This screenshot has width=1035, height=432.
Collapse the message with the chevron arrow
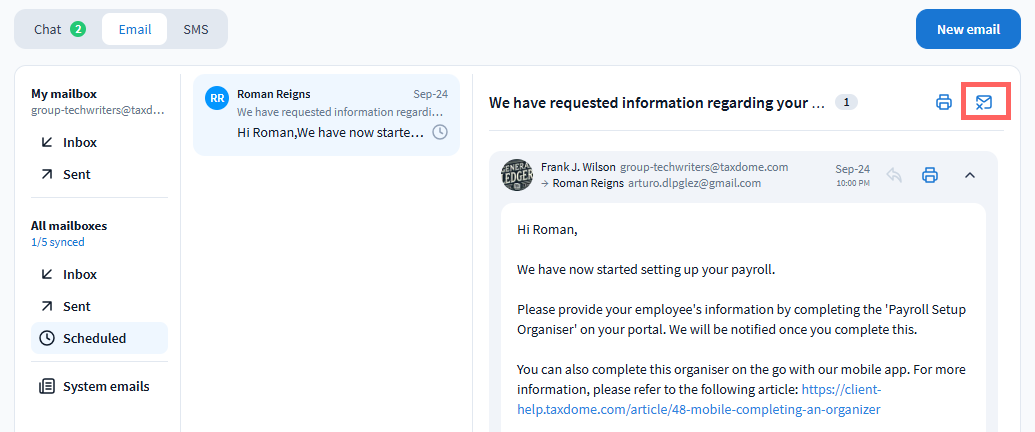point(969,175)
